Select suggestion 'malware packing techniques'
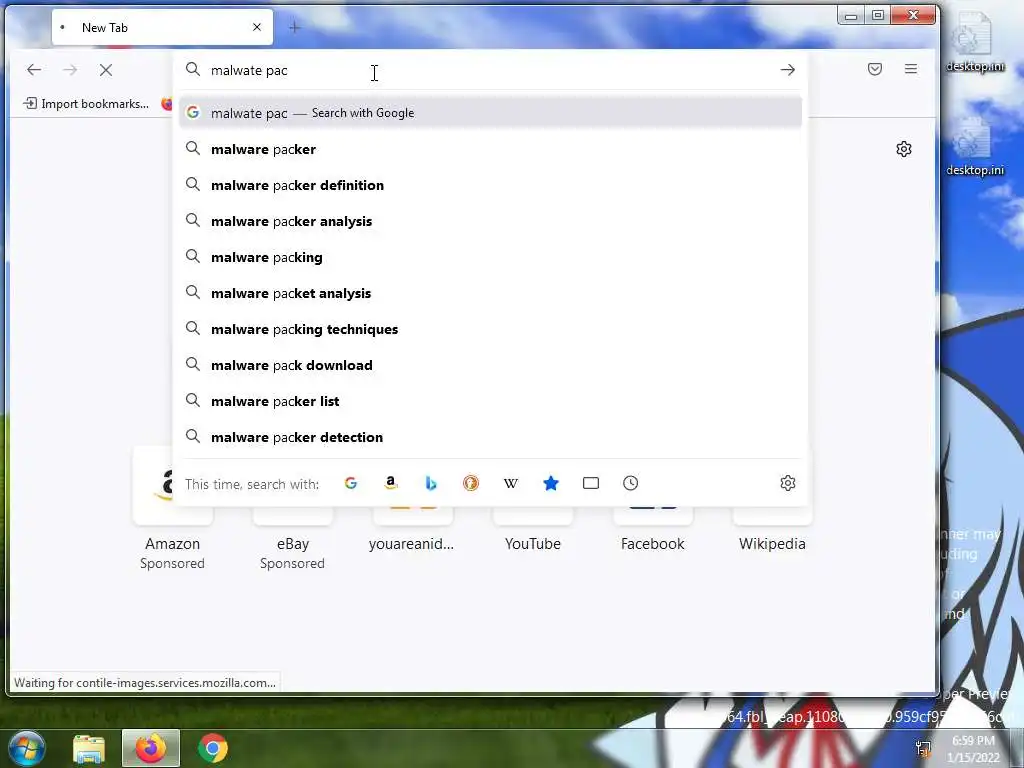This screenshot has width=1024, height=768. 490,329
